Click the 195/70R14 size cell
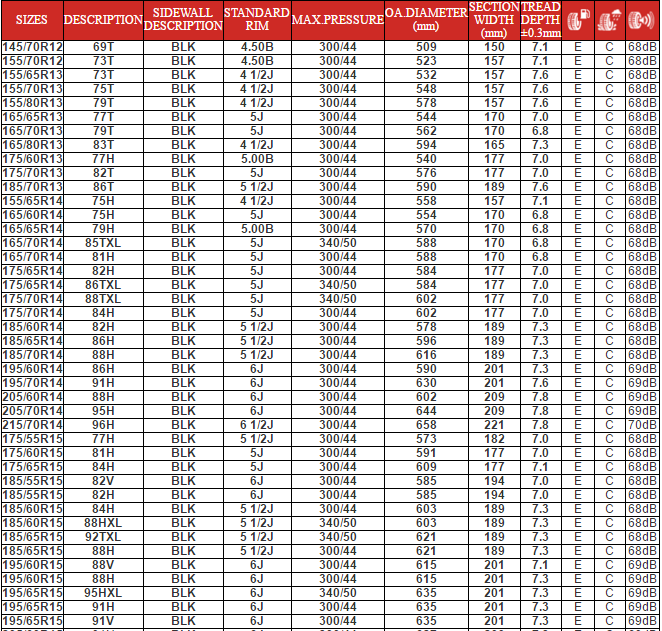This screenshot has height=631, width=662. click(33, 383)
